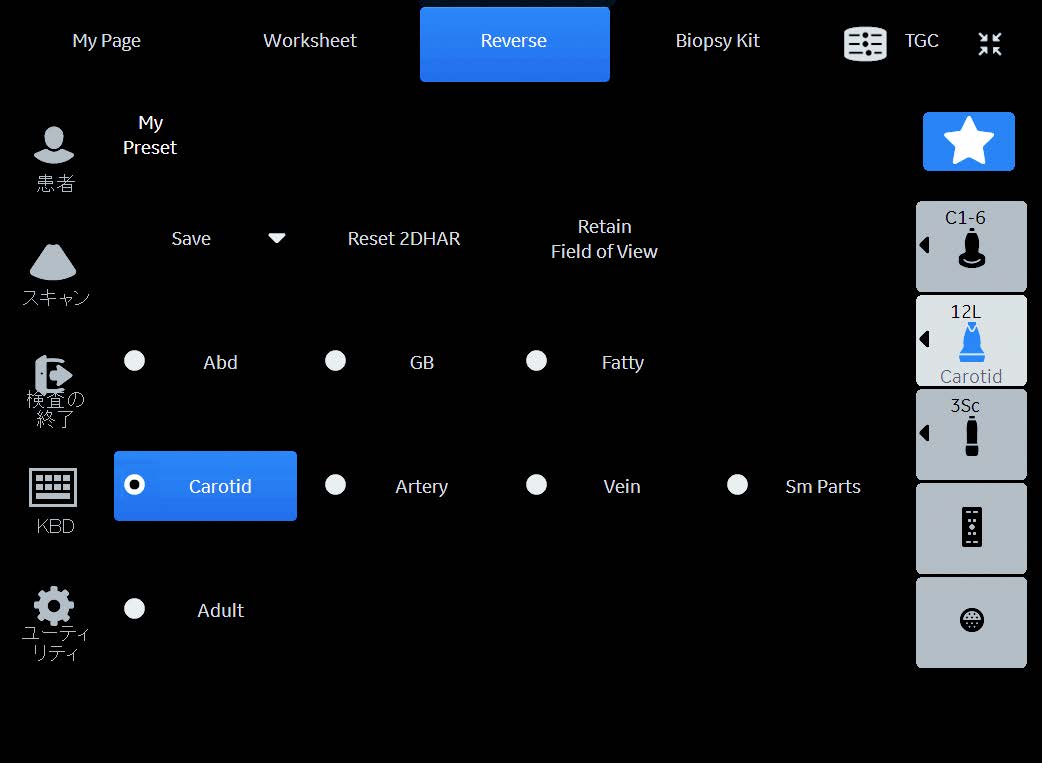Select the Abd preset radio button
1042x763 pixels.
pos(135,361)
